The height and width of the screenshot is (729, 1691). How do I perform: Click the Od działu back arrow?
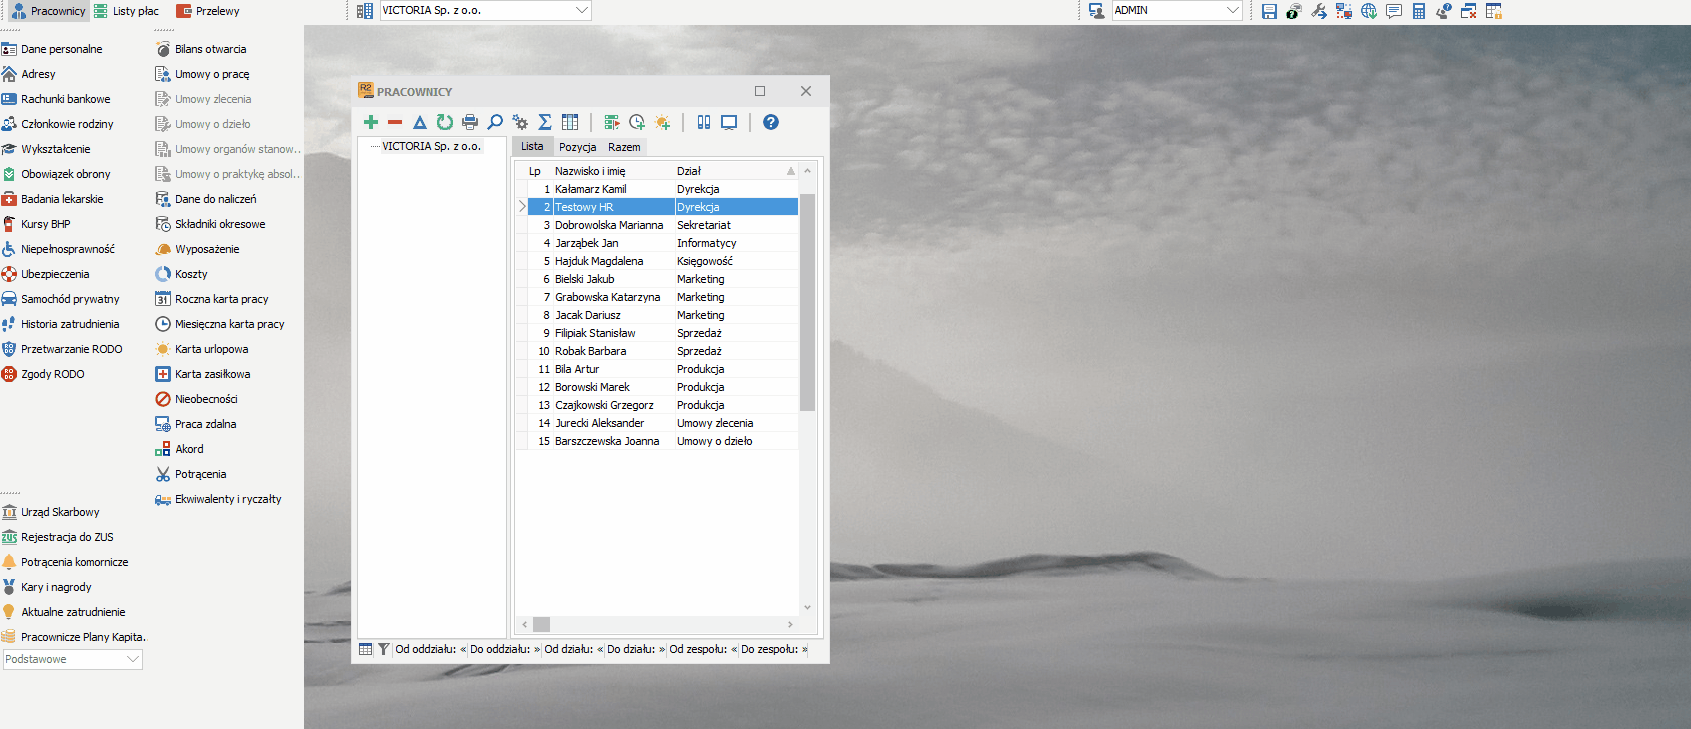(x=600, y=649)
